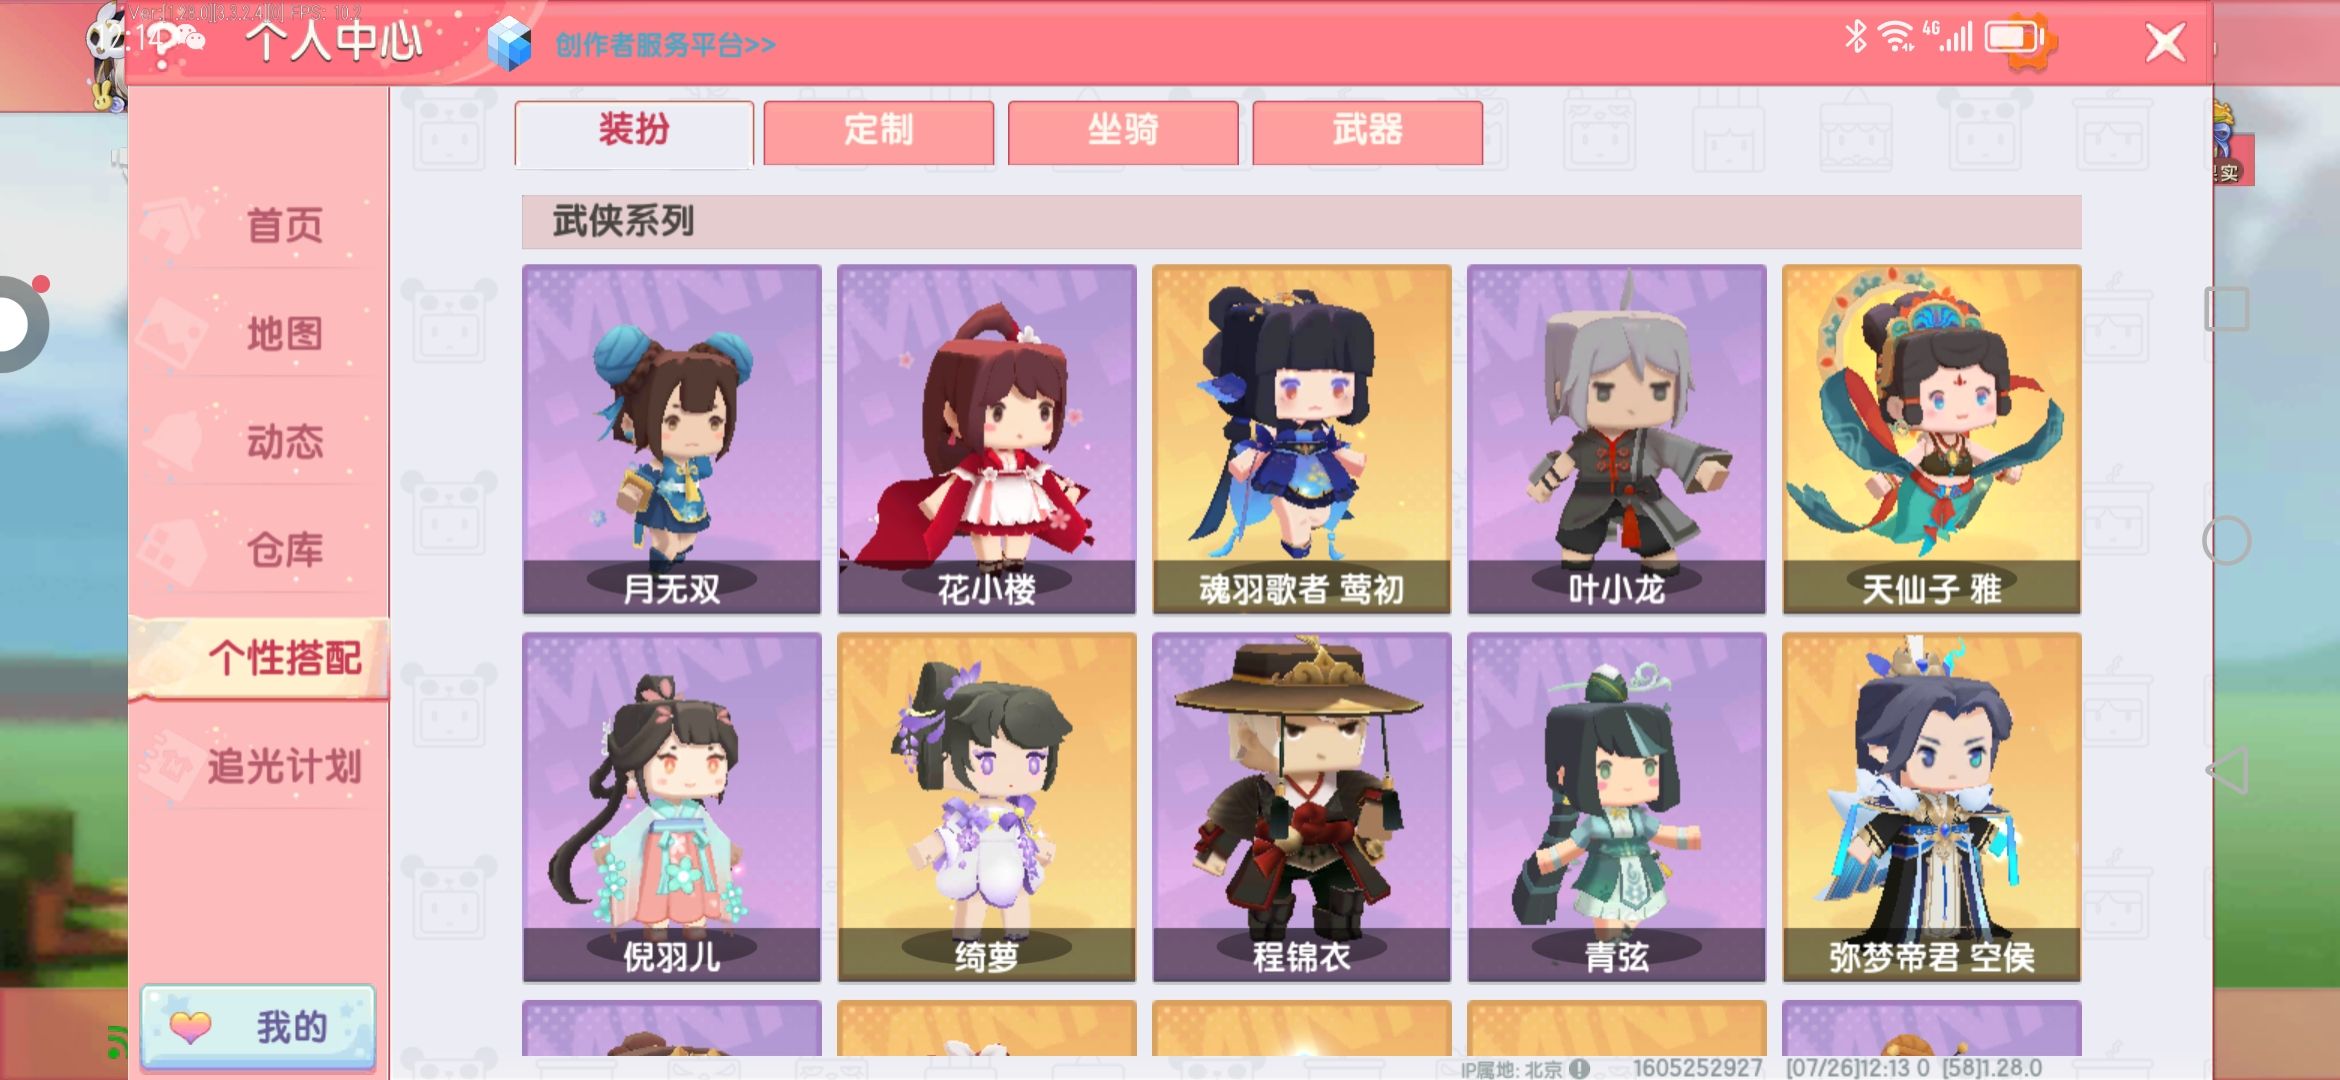Switch to the 坐骑 tab
The image size is (2340, 1080).
pyautogui.click(x=1123, y=131)
